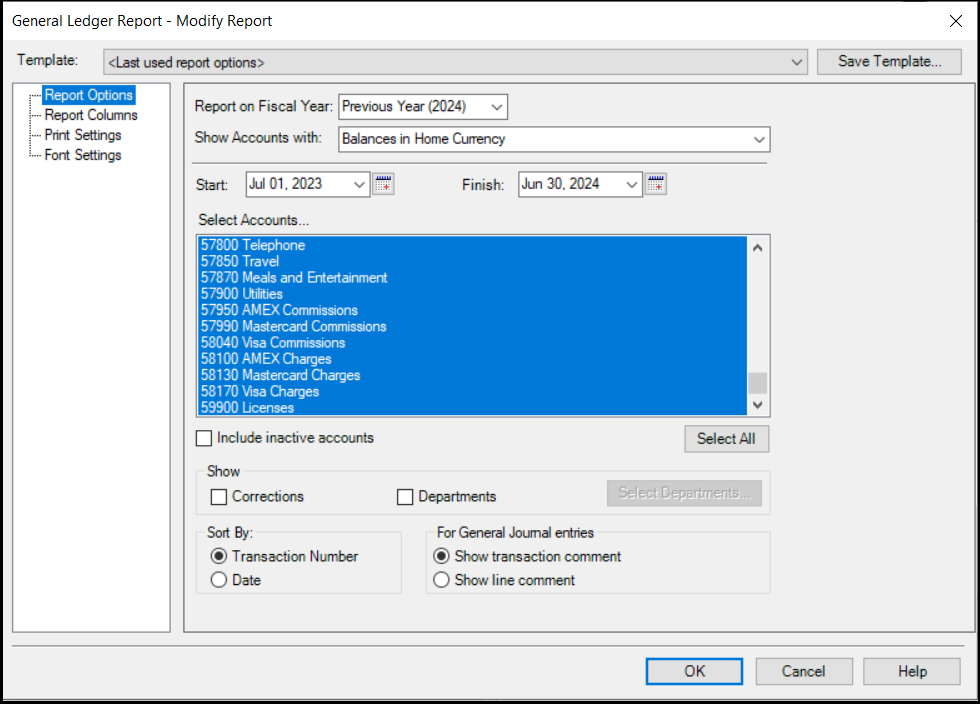Select account 57950 AMEX Commissions

point(472,310)
